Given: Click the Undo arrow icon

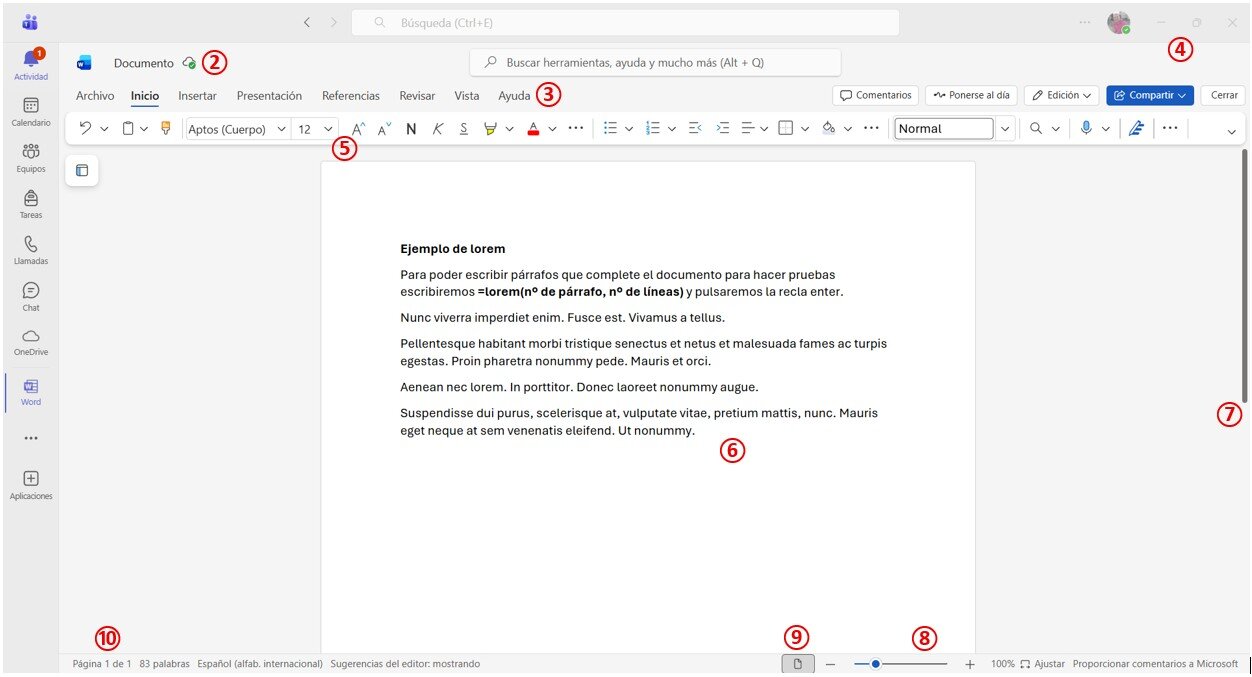Looking at the screenshot, I should click(x=86, y=128).
